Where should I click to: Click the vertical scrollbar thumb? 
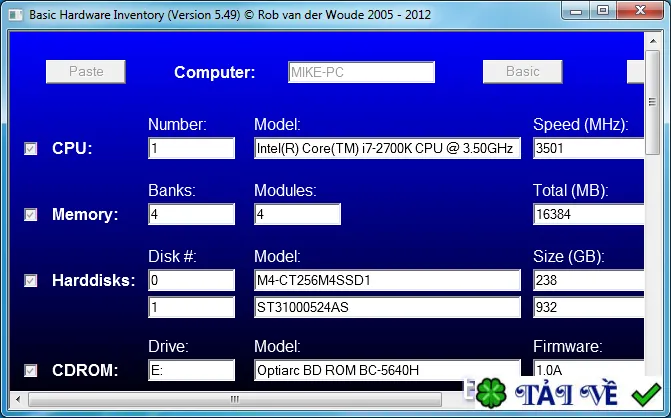tap(653, 102)
